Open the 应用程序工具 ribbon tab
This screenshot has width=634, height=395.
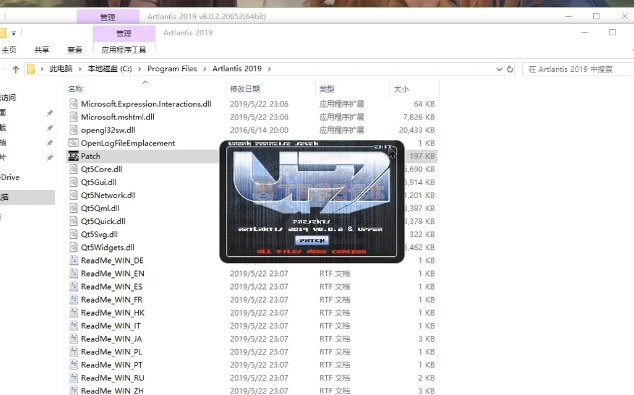(124, 50)
